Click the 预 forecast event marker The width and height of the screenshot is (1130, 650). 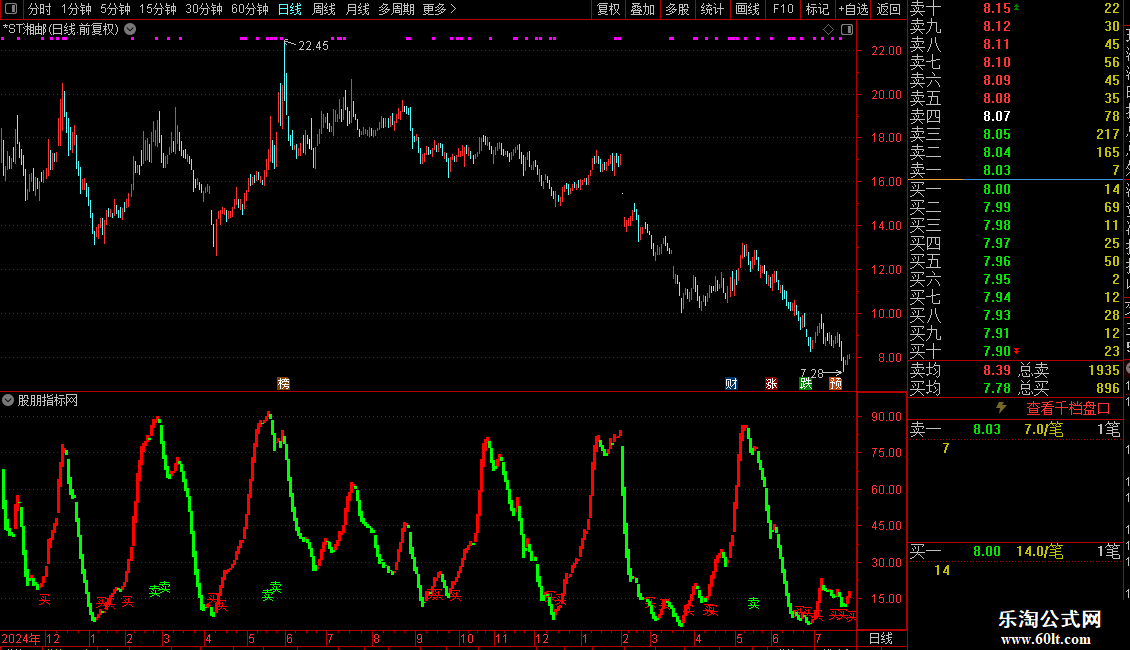835,383
